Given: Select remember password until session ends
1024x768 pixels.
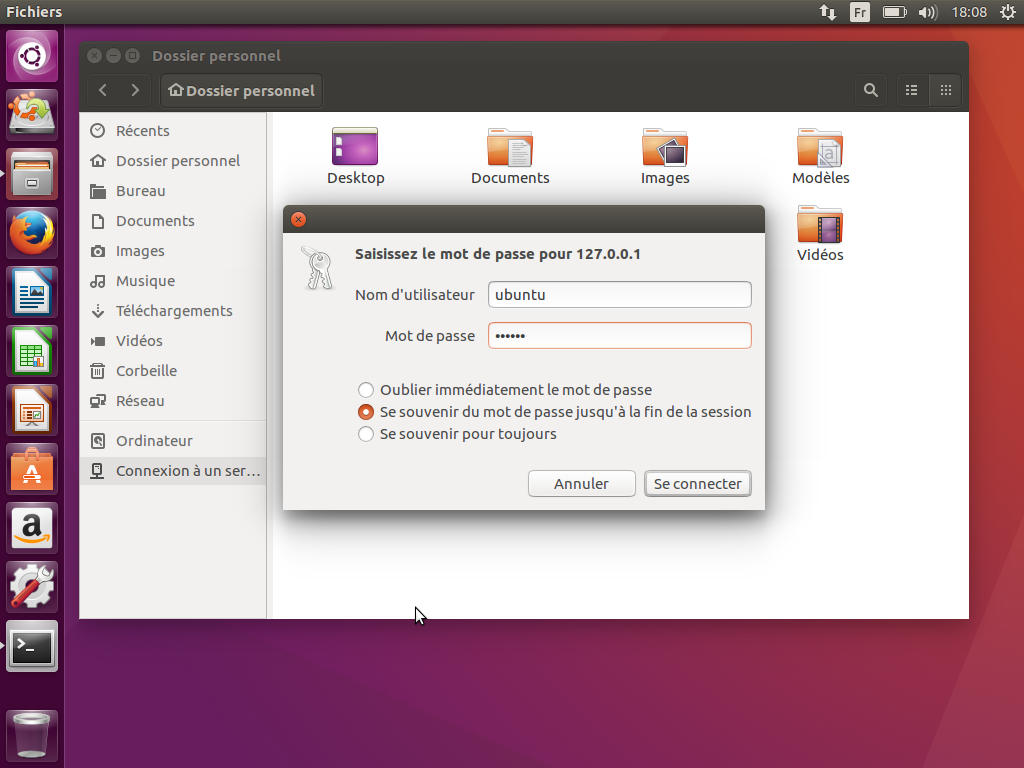Looking at the screenshot, I should click(x=366, y=412).
